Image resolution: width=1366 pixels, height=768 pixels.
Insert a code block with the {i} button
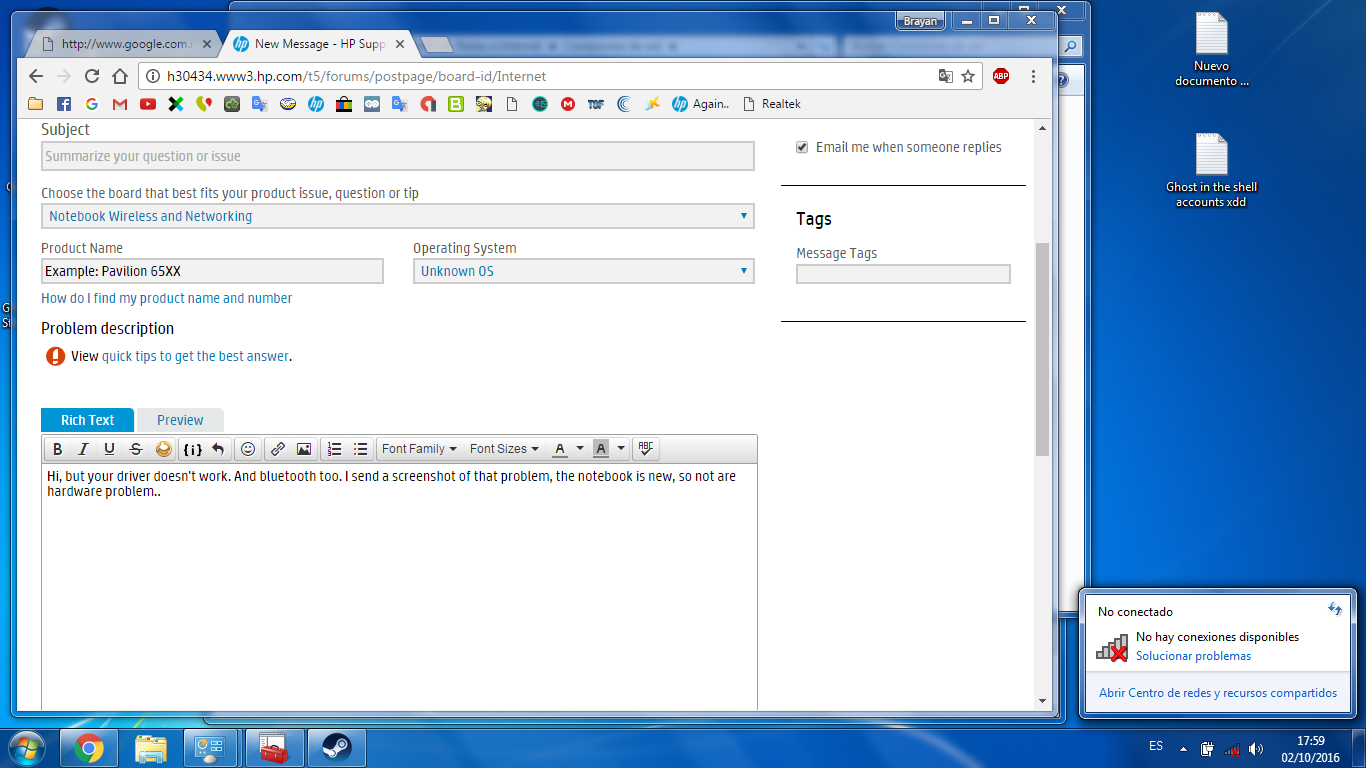coord(192,449)
